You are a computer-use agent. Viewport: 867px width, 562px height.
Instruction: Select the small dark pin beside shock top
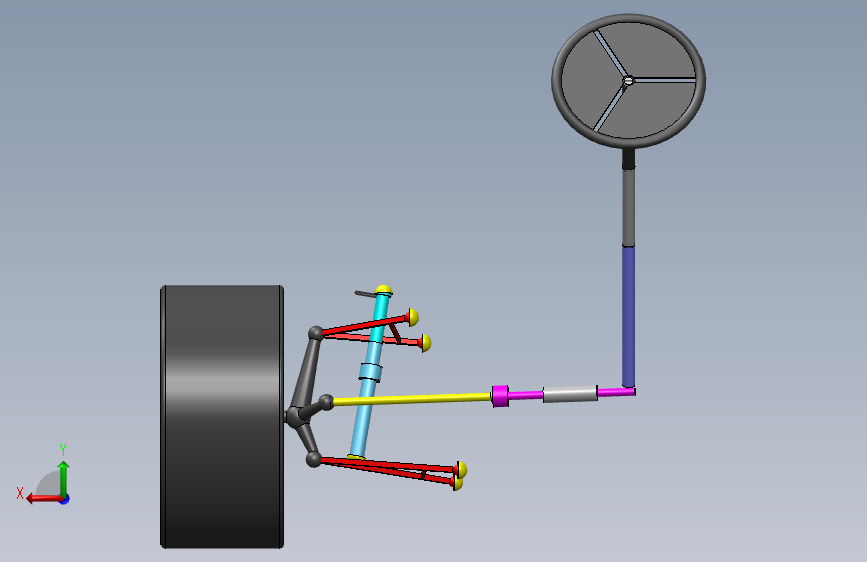click(365, 294)
